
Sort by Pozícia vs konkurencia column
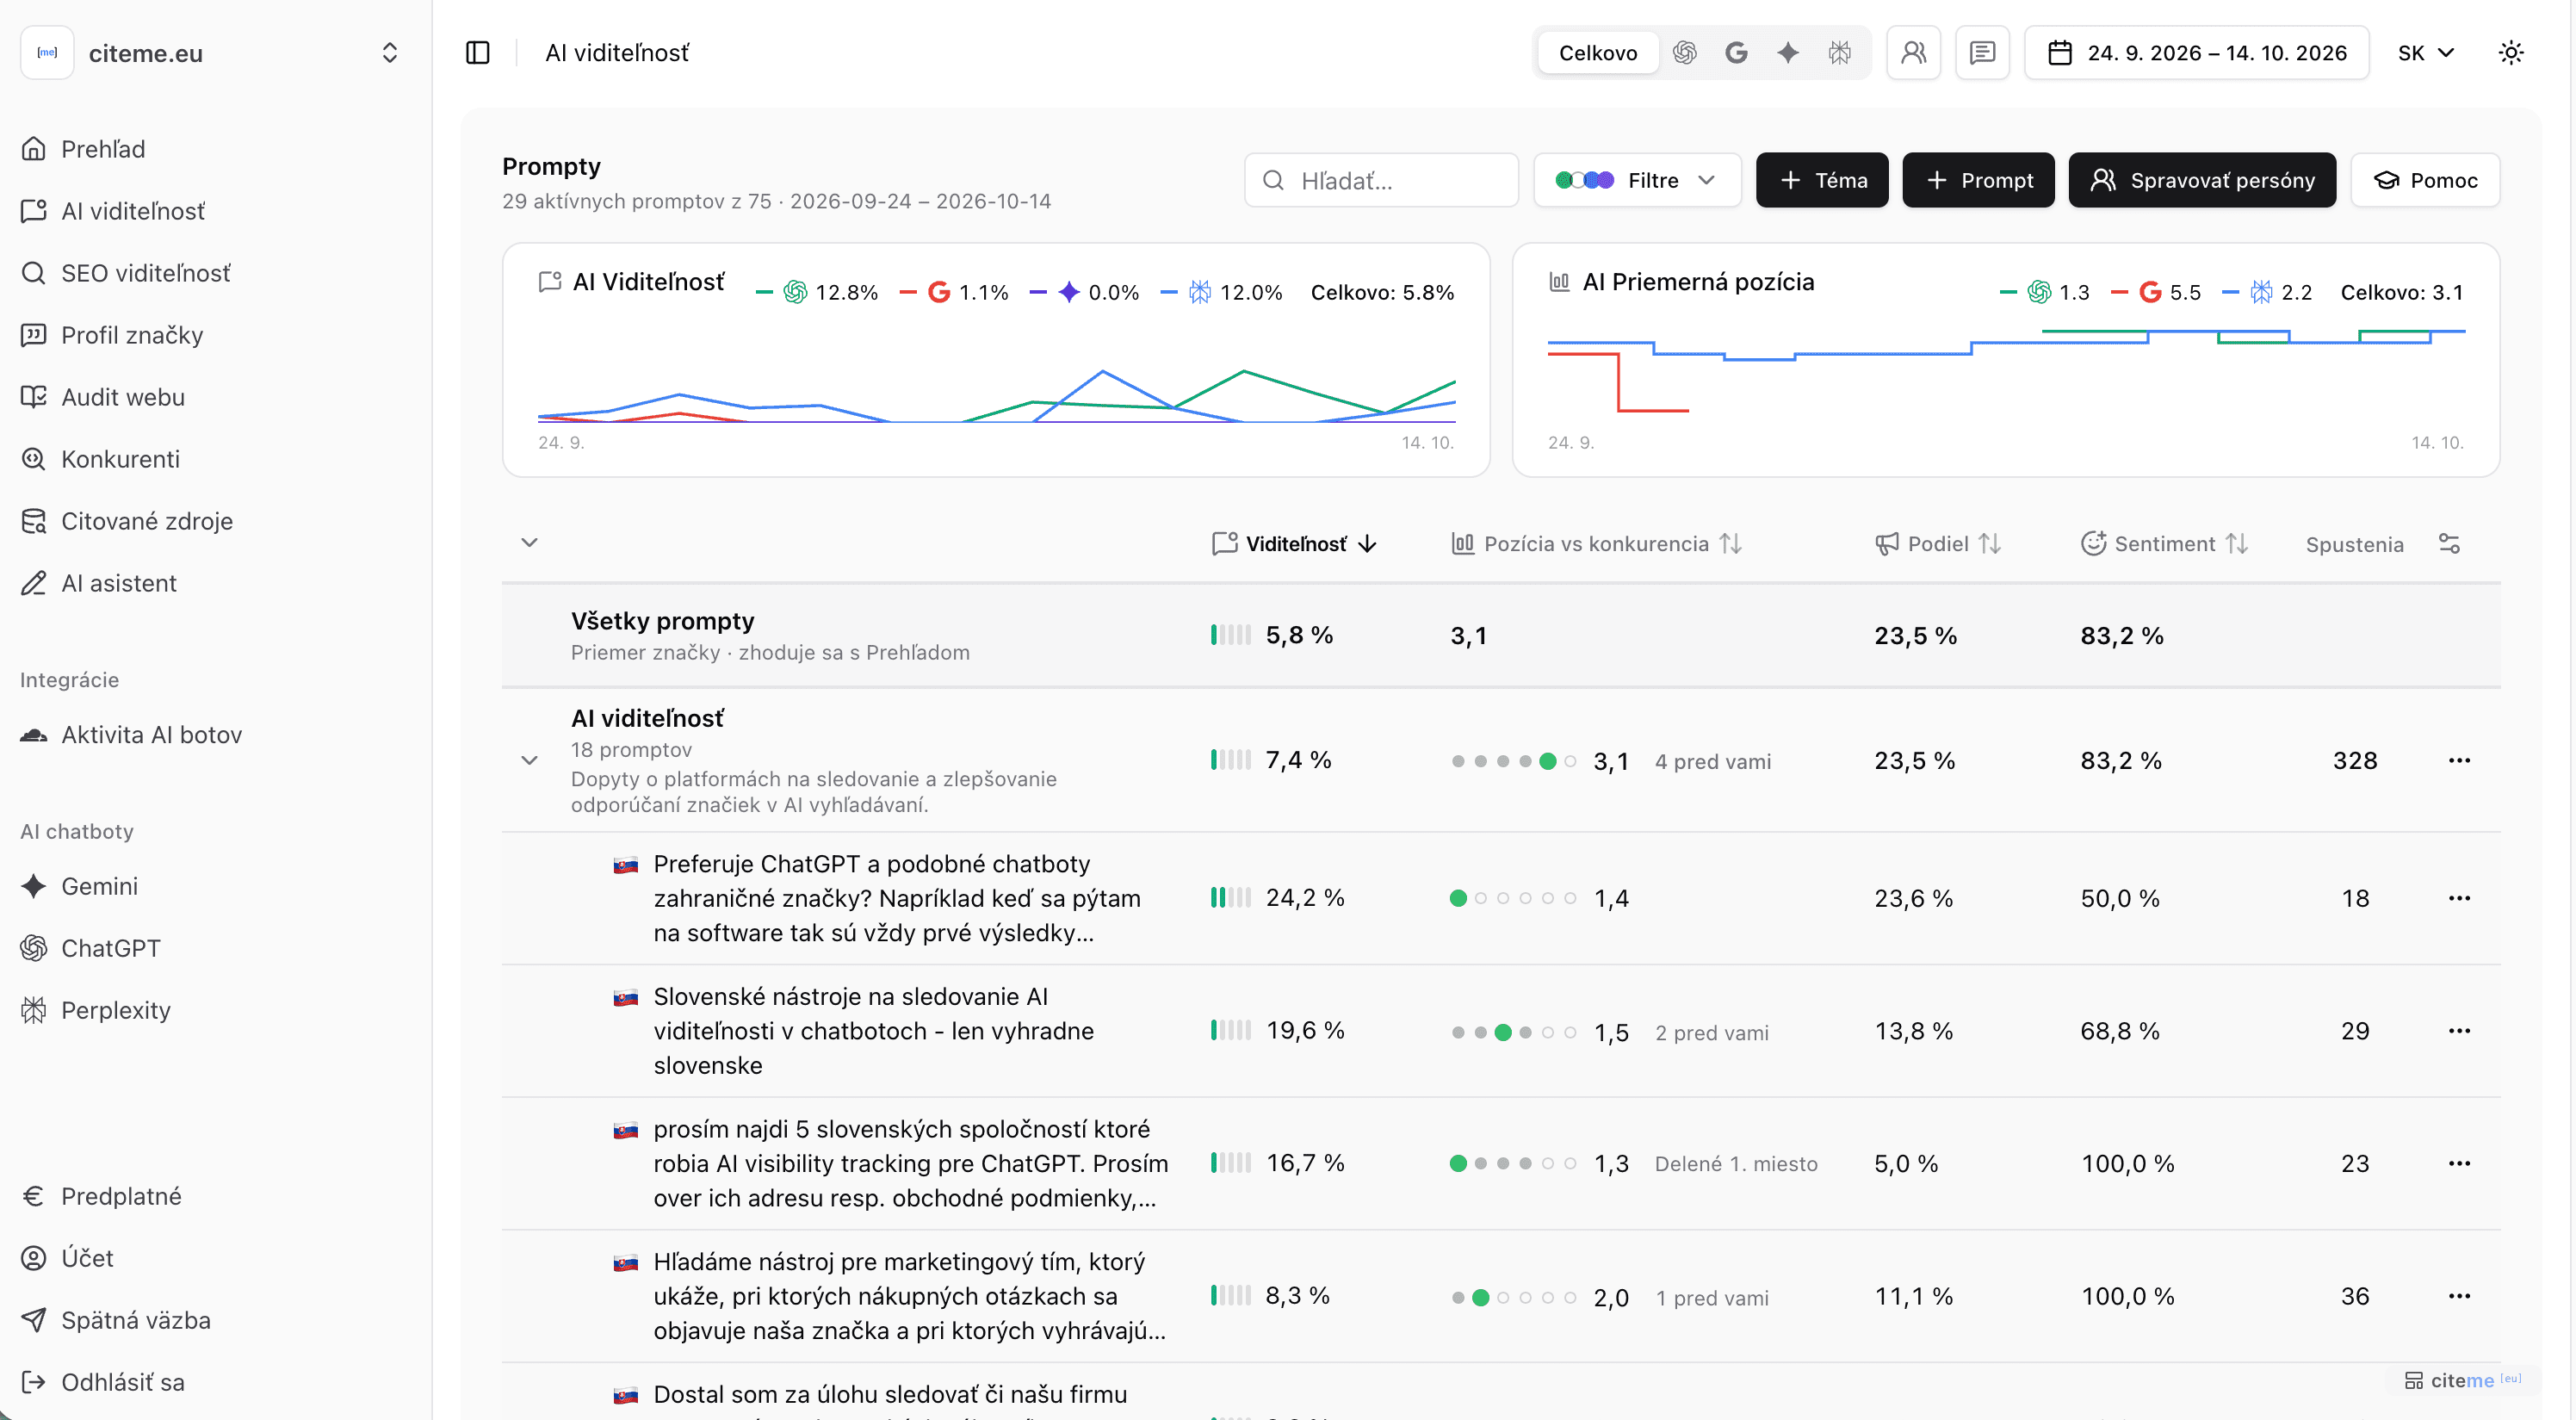coord(1597,543)
